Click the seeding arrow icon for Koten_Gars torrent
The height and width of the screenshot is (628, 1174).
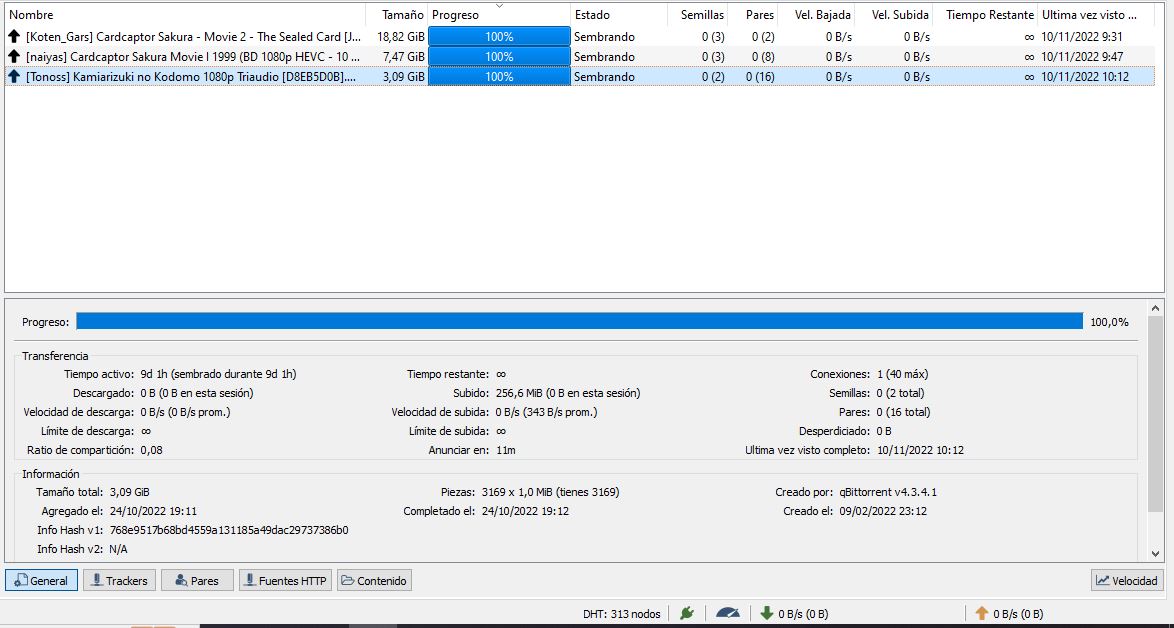(13, 36)
